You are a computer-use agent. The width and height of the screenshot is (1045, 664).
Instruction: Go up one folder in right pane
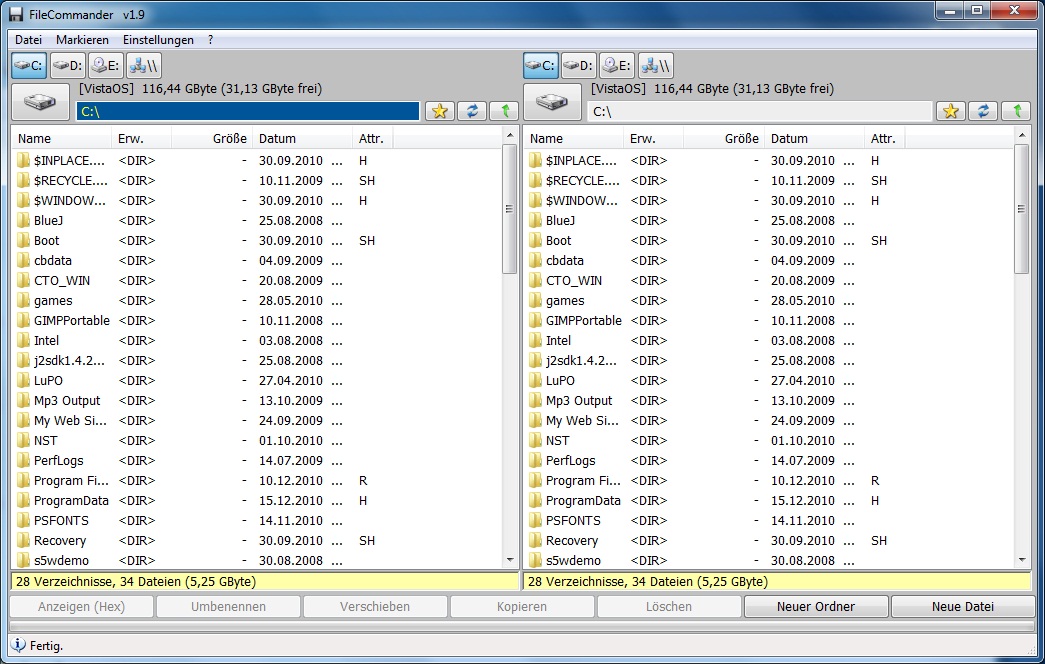click(1016, 111)
